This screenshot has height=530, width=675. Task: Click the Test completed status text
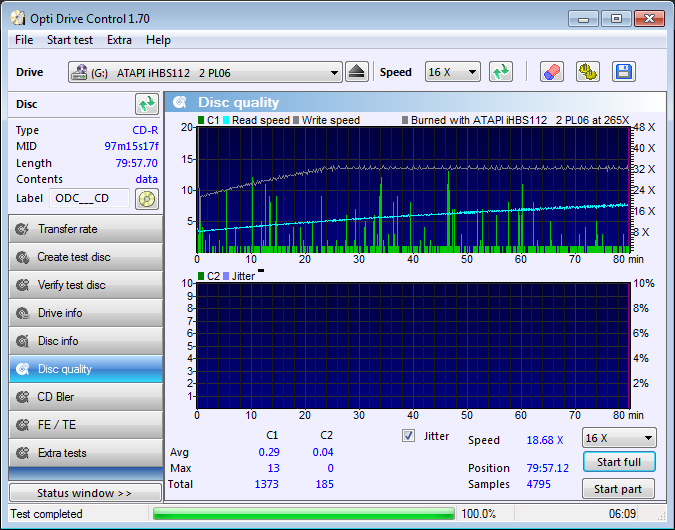(46, 514)
